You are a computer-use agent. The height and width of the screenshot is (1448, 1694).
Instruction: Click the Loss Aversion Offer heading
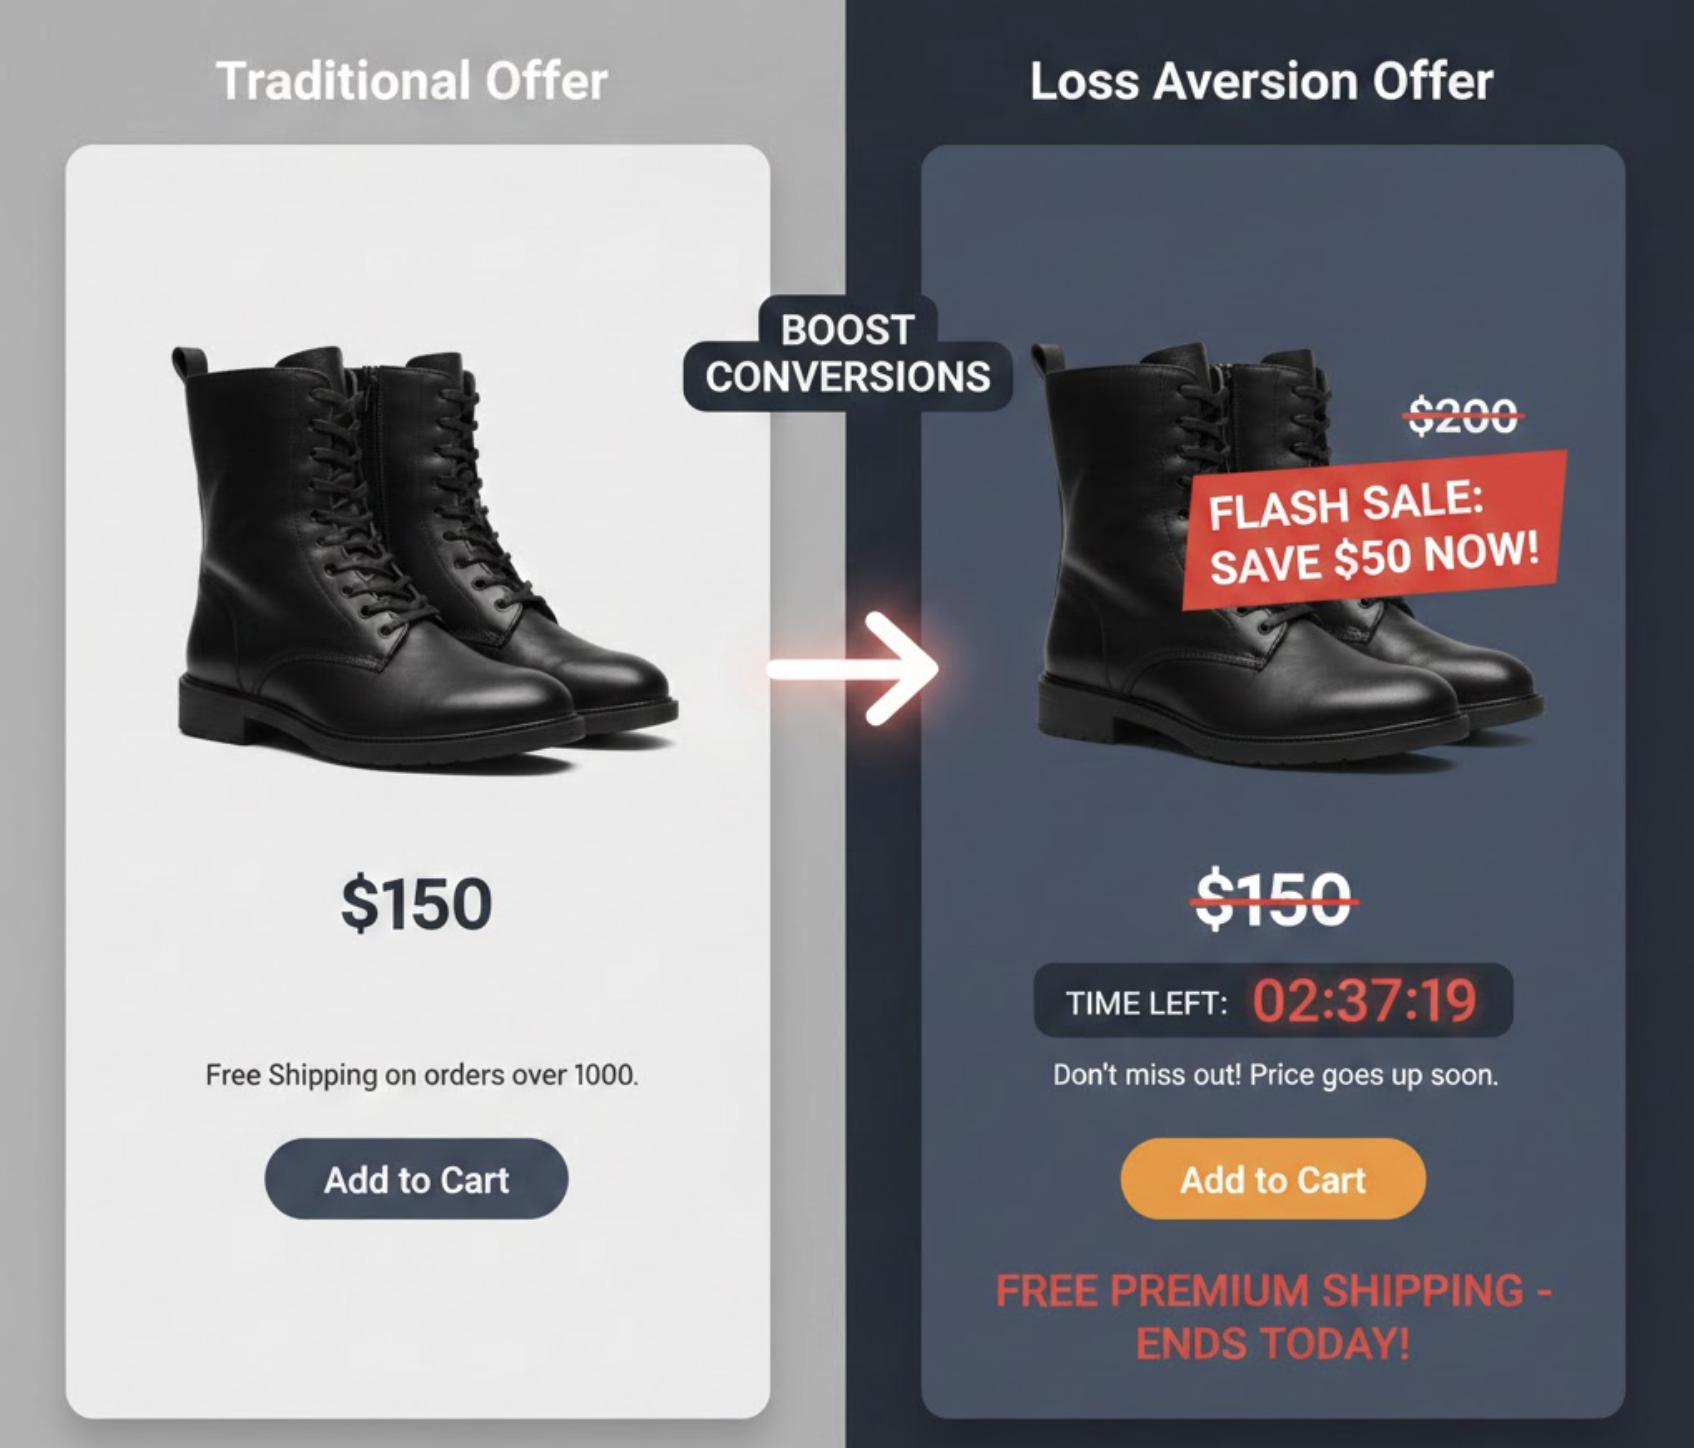coord(1262,81)
